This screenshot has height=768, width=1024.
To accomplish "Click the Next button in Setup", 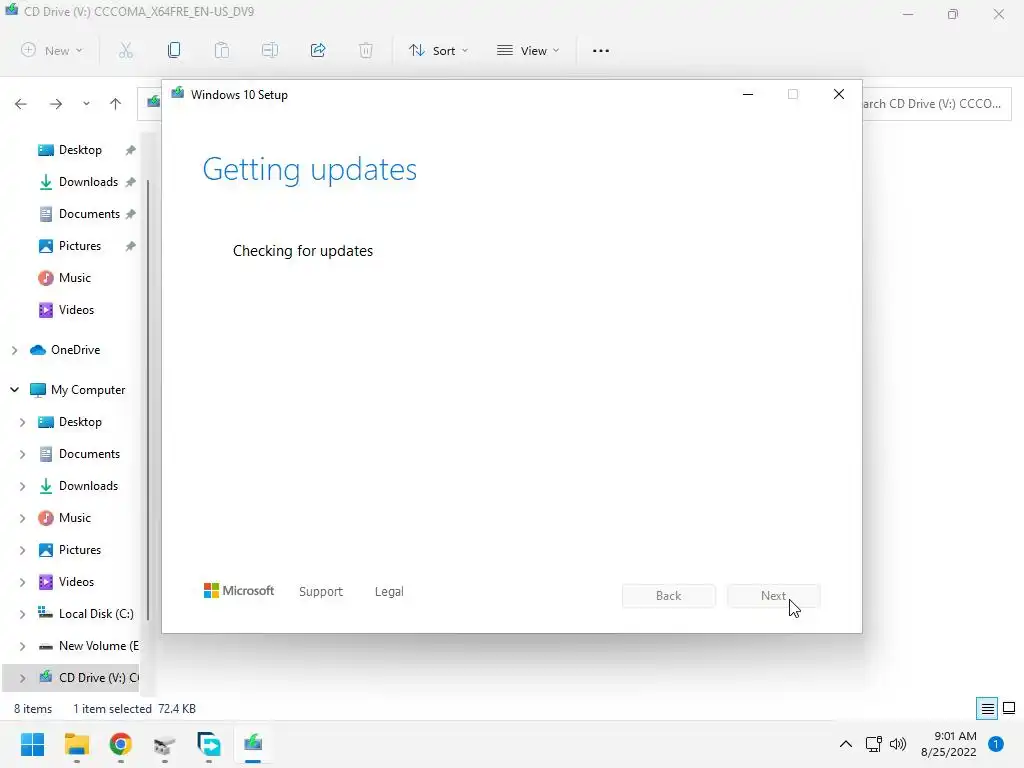I will coord(773,596).
